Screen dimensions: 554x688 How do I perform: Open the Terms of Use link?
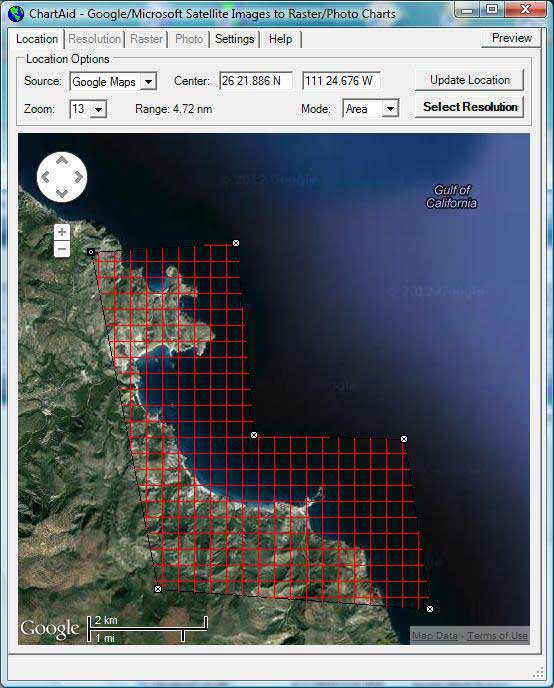pos(497,635)
